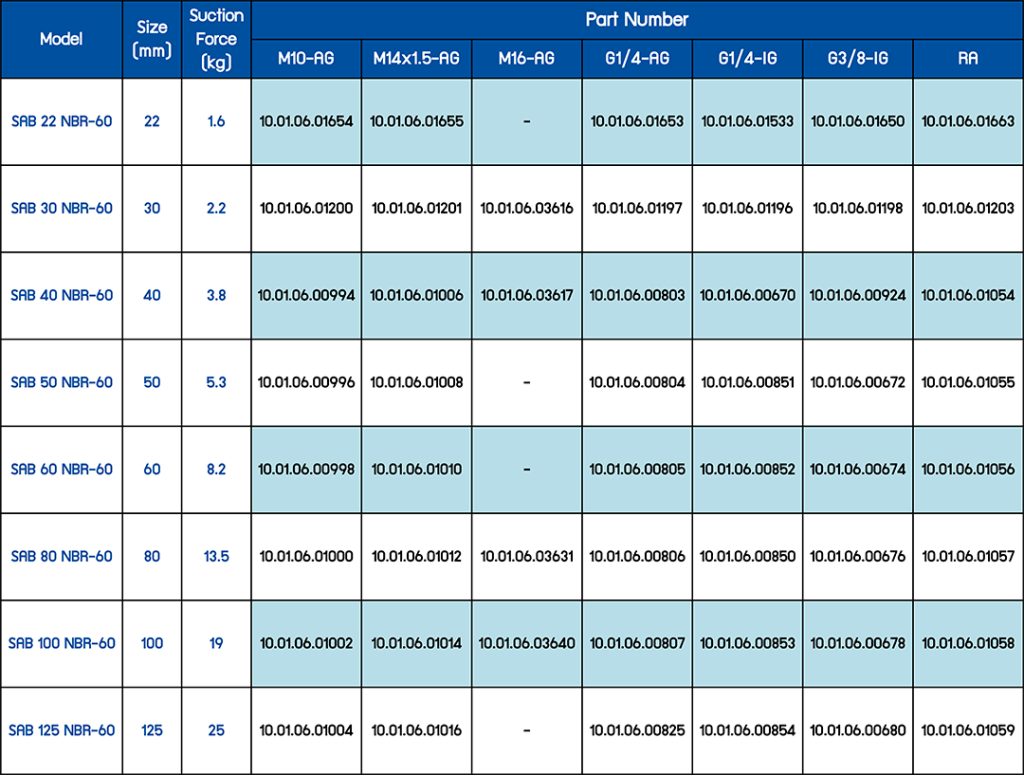1024x775 pixels.
Task: Select part number 10.01.06.00850
Action: (x=747, y=556)
